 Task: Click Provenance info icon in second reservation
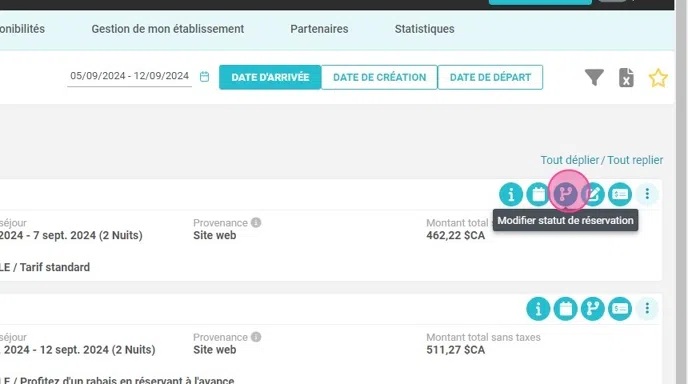(x=256, y=337)
